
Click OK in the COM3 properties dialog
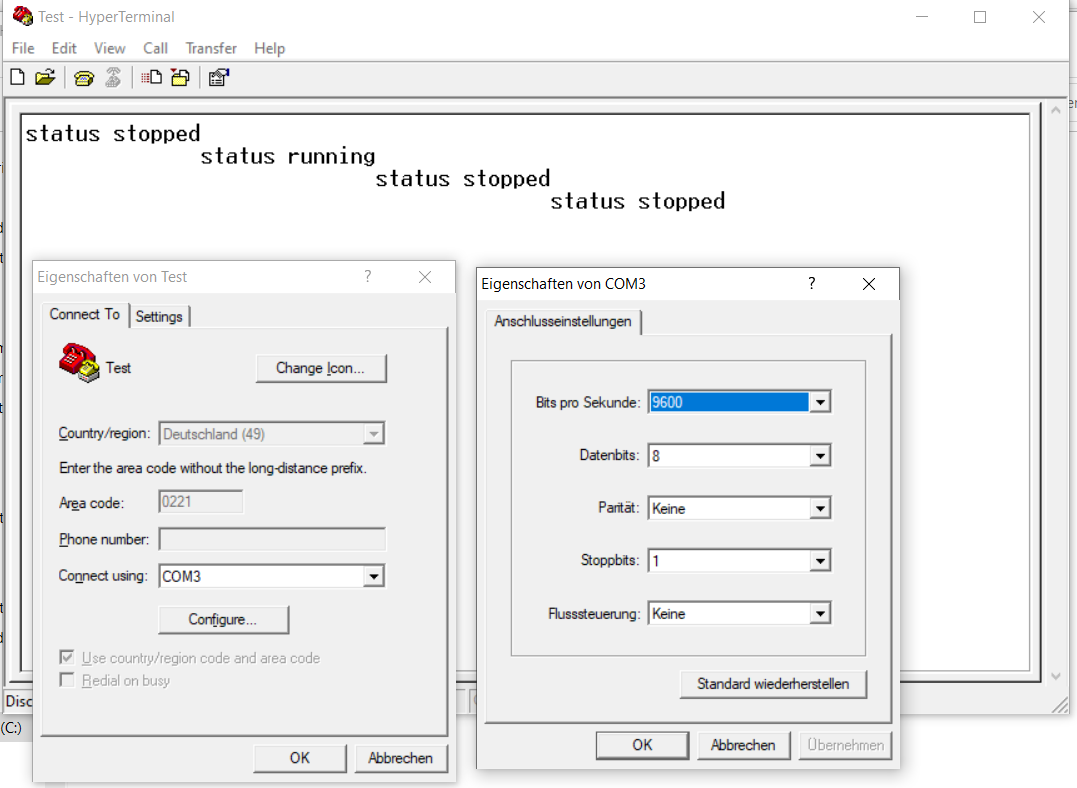click(642, 745)
